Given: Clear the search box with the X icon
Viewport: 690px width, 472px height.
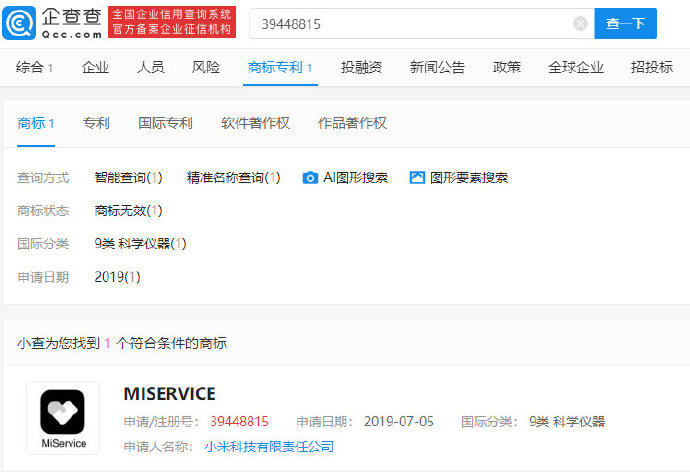Looking at the screenshot, I should (580, 23).
